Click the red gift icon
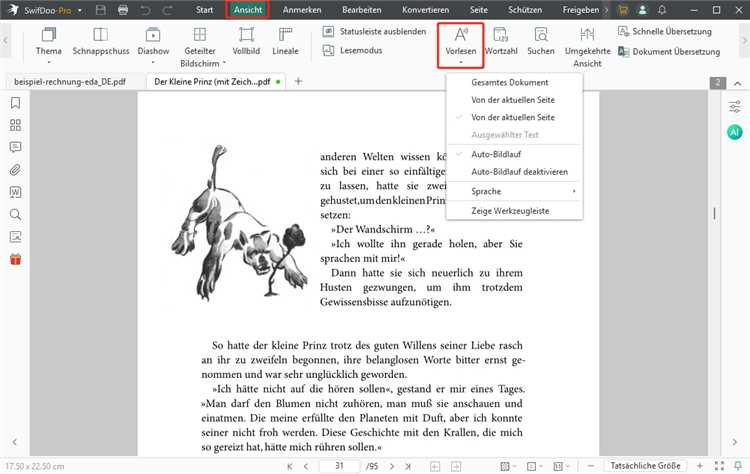The height and width of the screenshot is (474, 750). (15, 259)
